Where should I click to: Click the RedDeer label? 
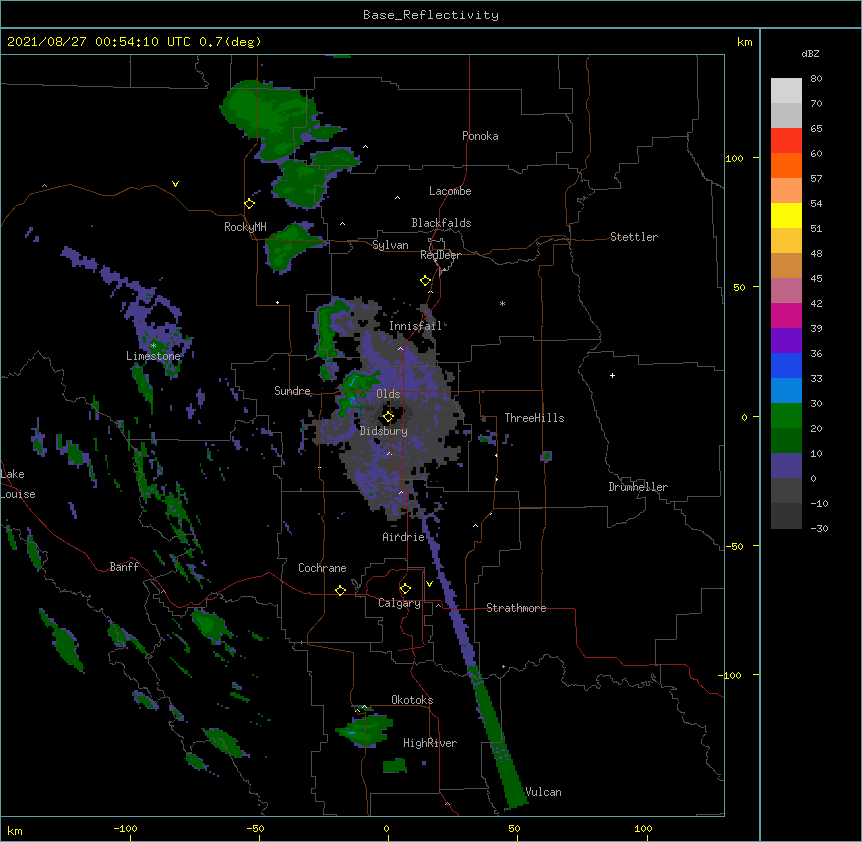click(x=440, y=255)
